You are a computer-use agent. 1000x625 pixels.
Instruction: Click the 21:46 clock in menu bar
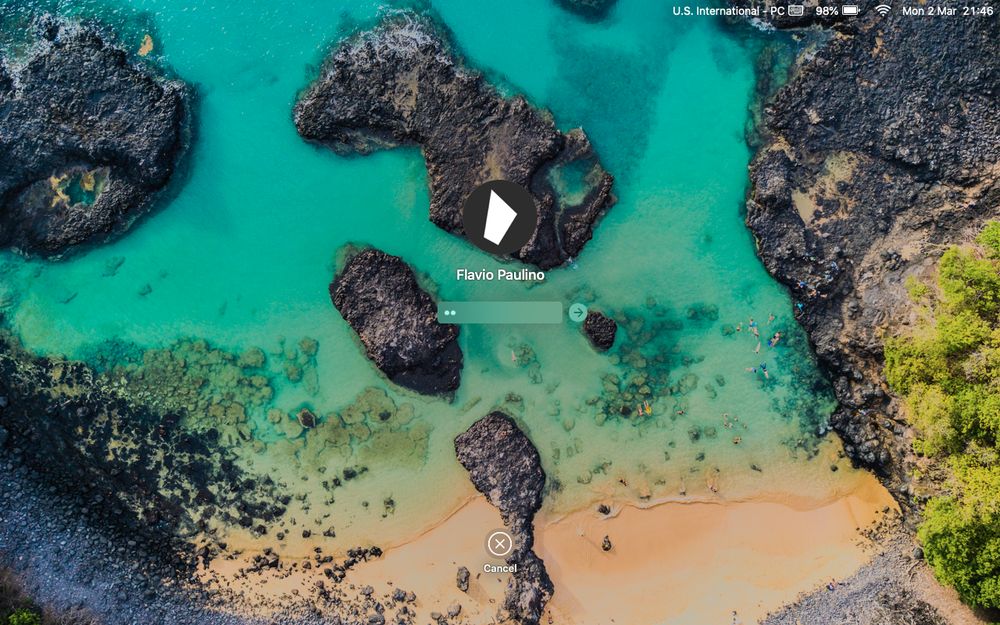point(978,11)
